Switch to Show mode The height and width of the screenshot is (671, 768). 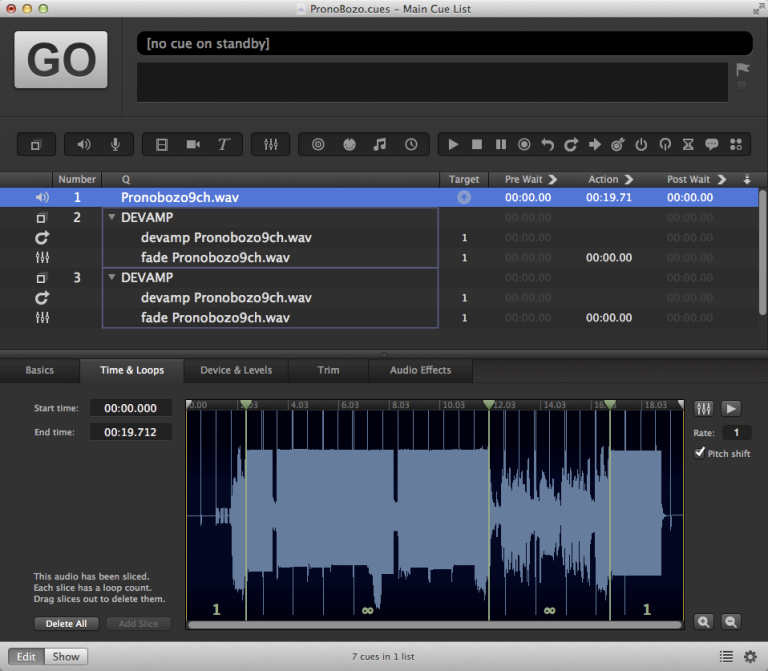(66, 657)
